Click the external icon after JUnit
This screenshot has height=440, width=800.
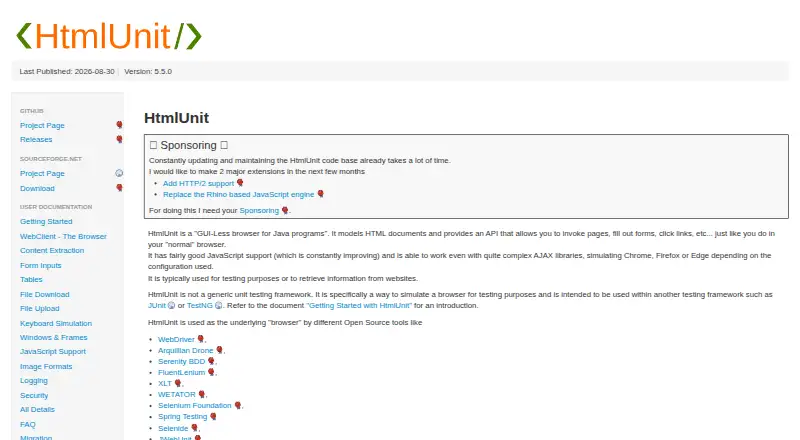pyautogui.click(x=171, y=305)
